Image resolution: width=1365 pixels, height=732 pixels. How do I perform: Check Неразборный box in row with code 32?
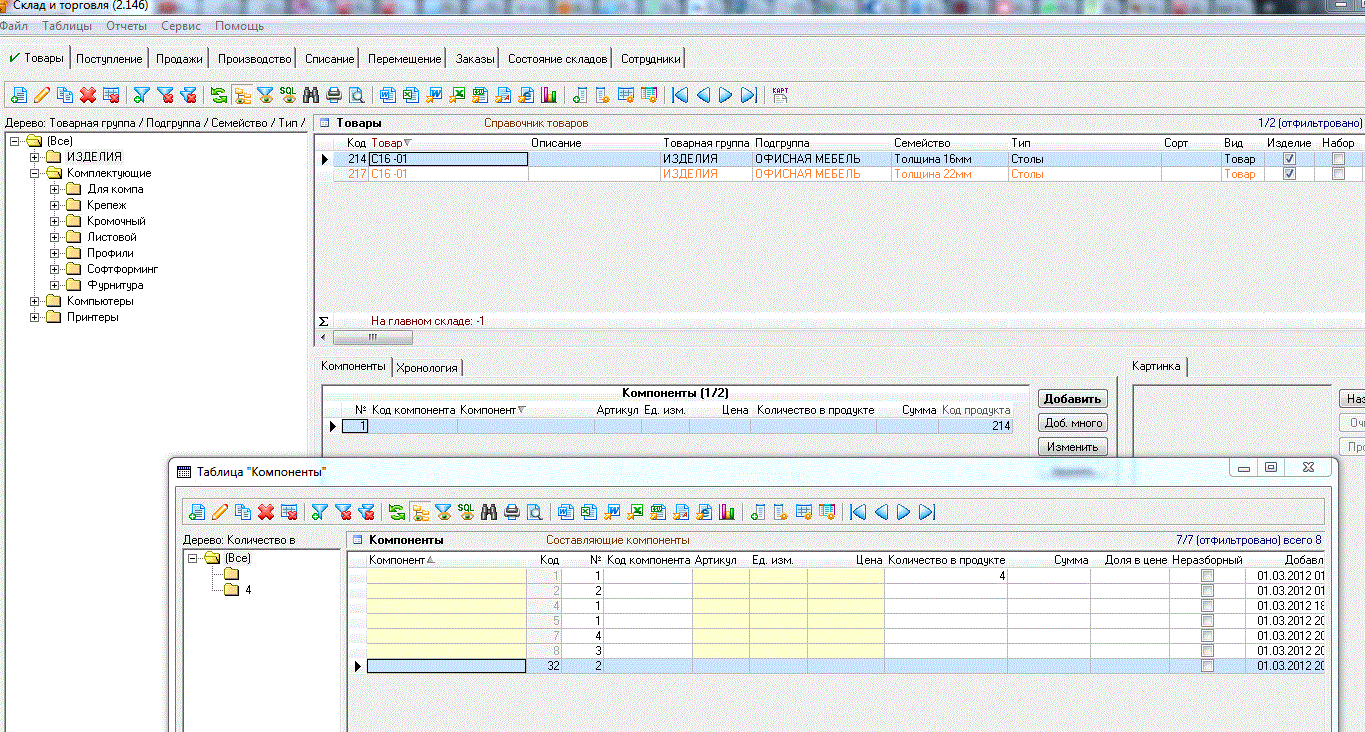click(1207, 666)
